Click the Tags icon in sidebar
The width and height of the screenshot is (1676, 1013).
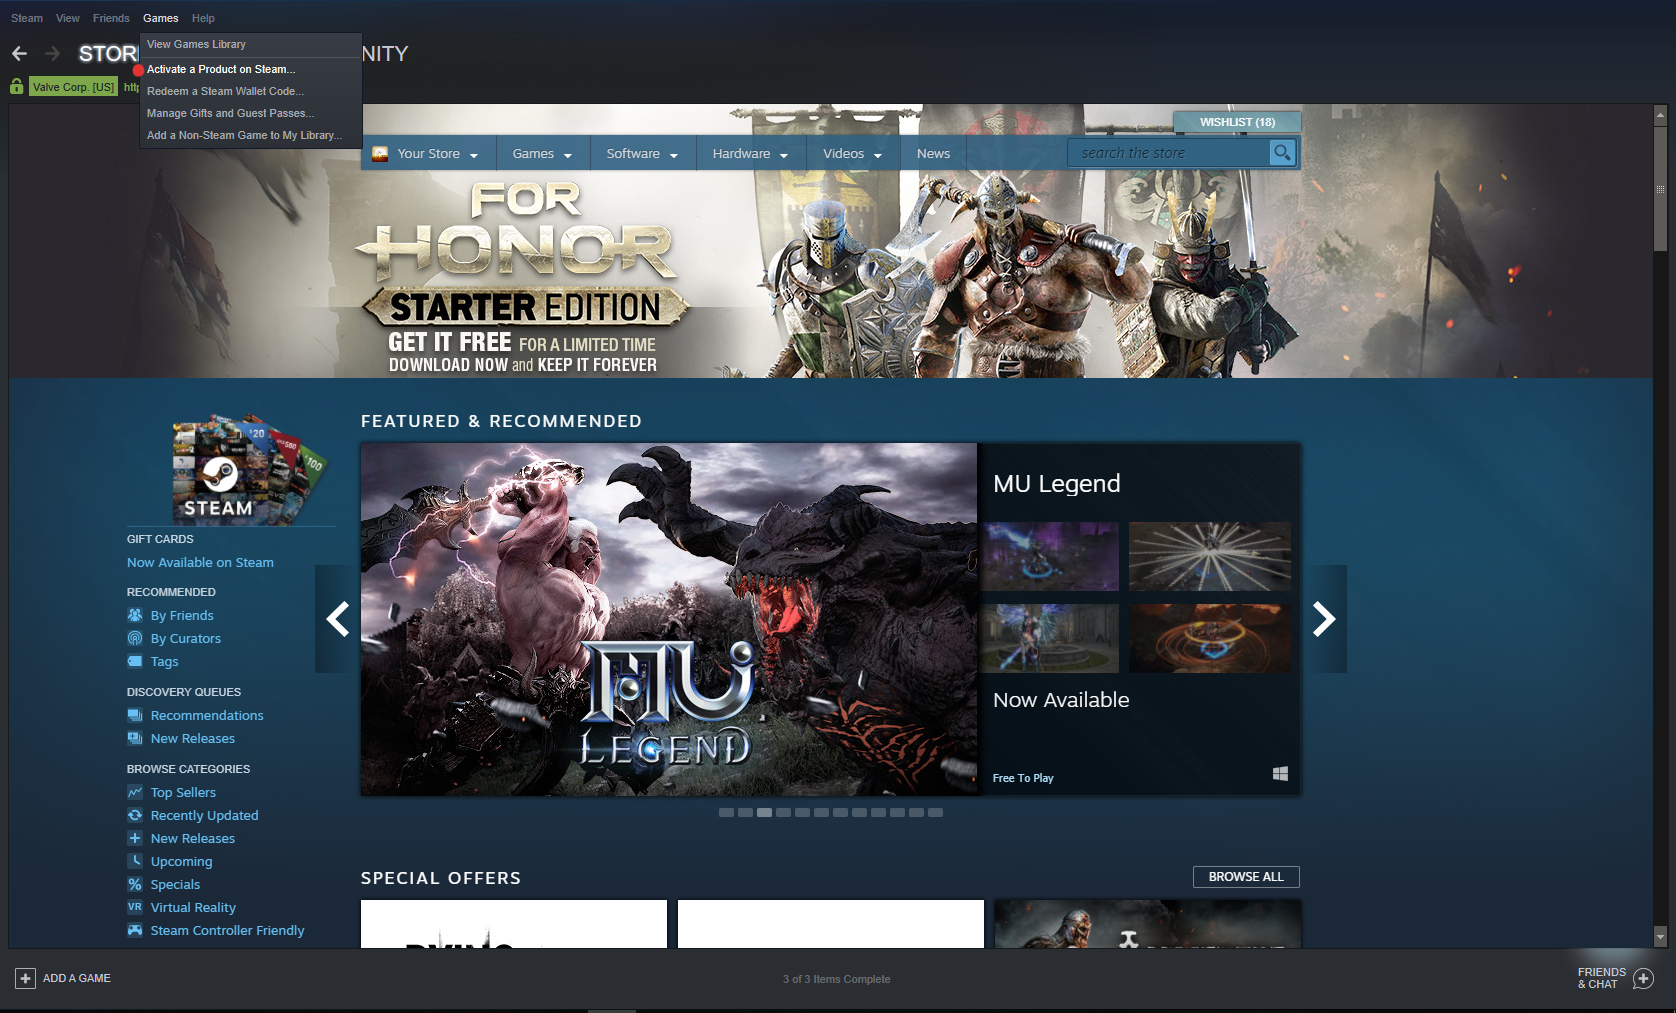(135, 661)
